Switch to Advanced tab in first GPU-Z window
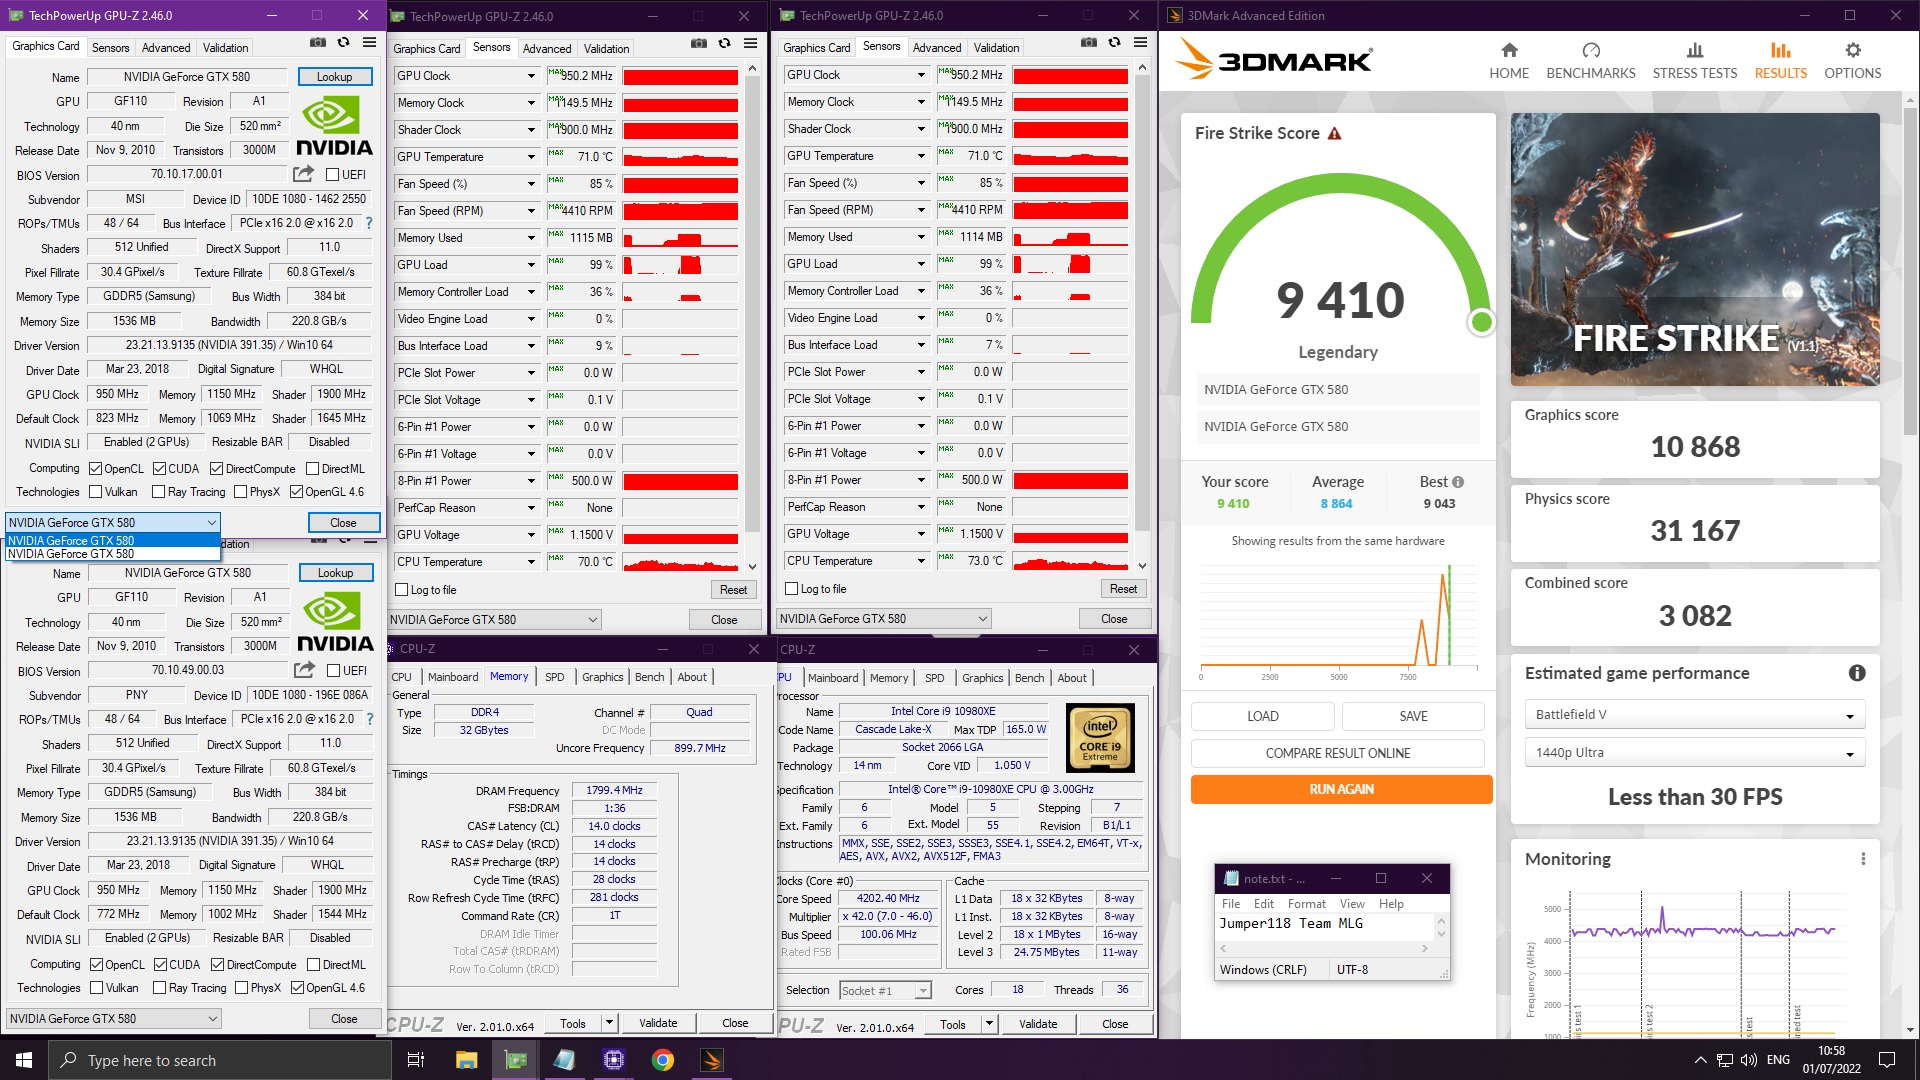 pos(166,47)
